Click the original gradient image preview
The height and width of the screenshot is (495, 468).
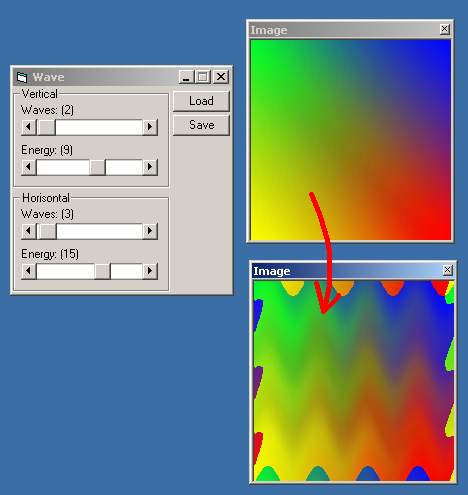click(x=351, y=140)
